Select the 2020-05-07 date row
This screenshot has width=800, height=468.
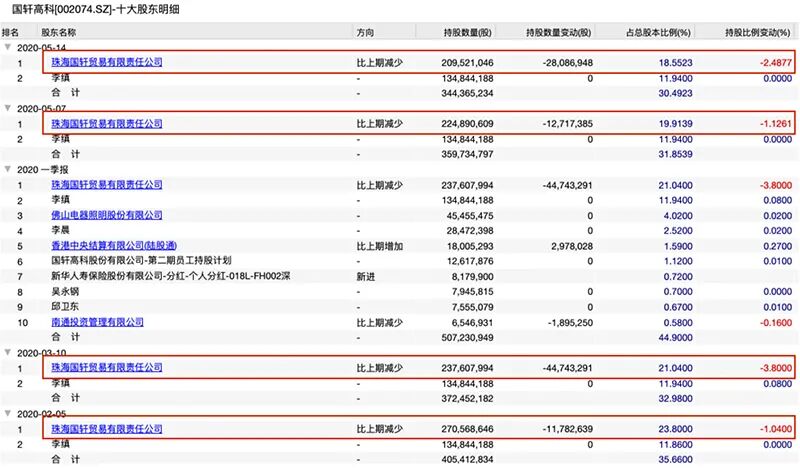click(x=42, y=109)
